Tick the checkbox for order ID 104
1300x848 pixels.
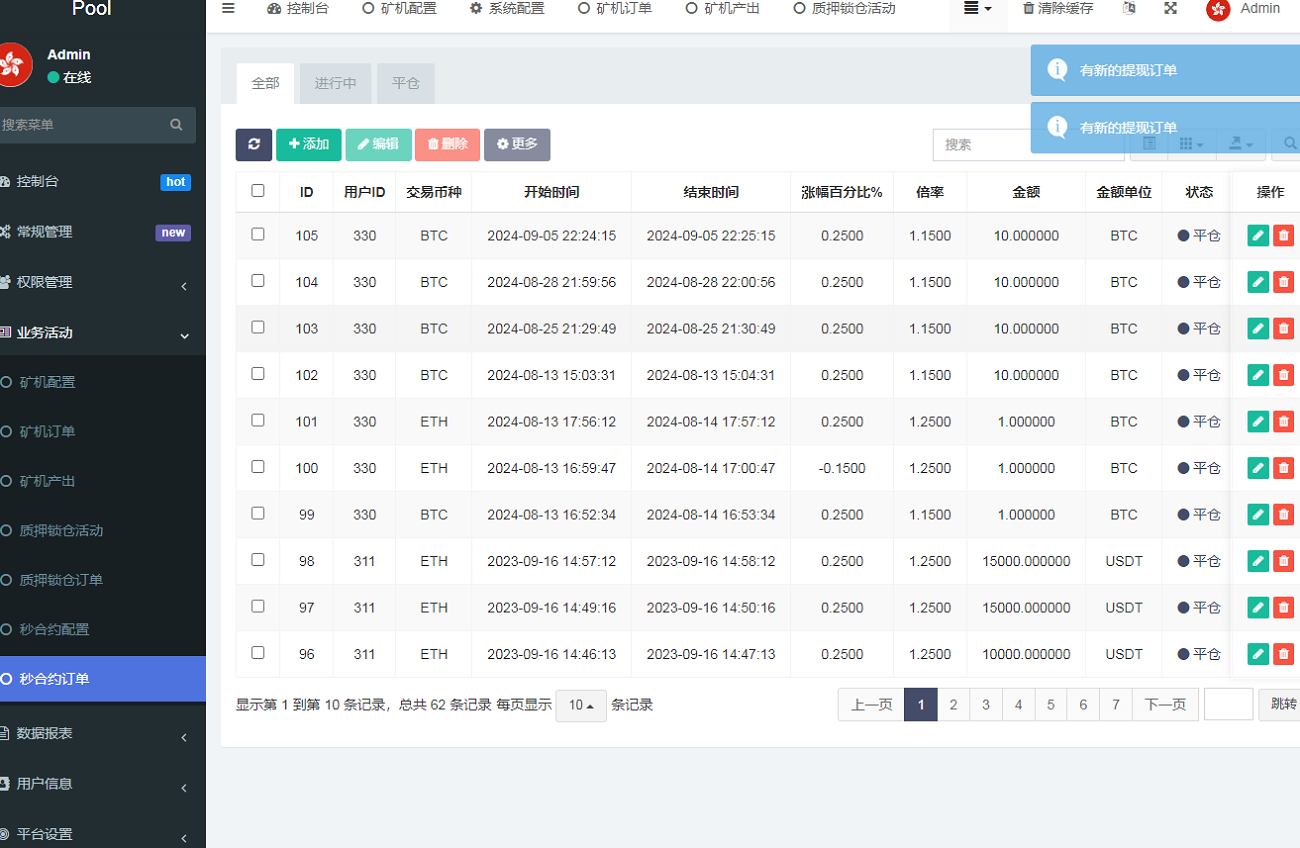tap(258, 281)
